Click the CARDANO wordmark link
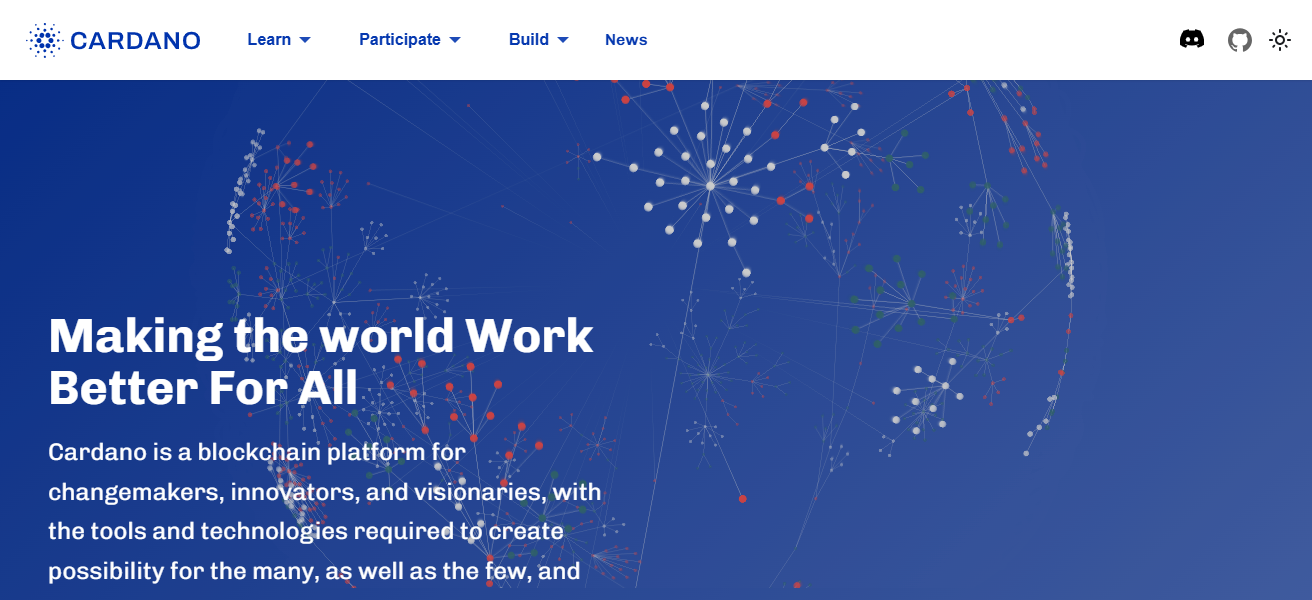This screenshot has width=1312, height=600. pos(135,39)
